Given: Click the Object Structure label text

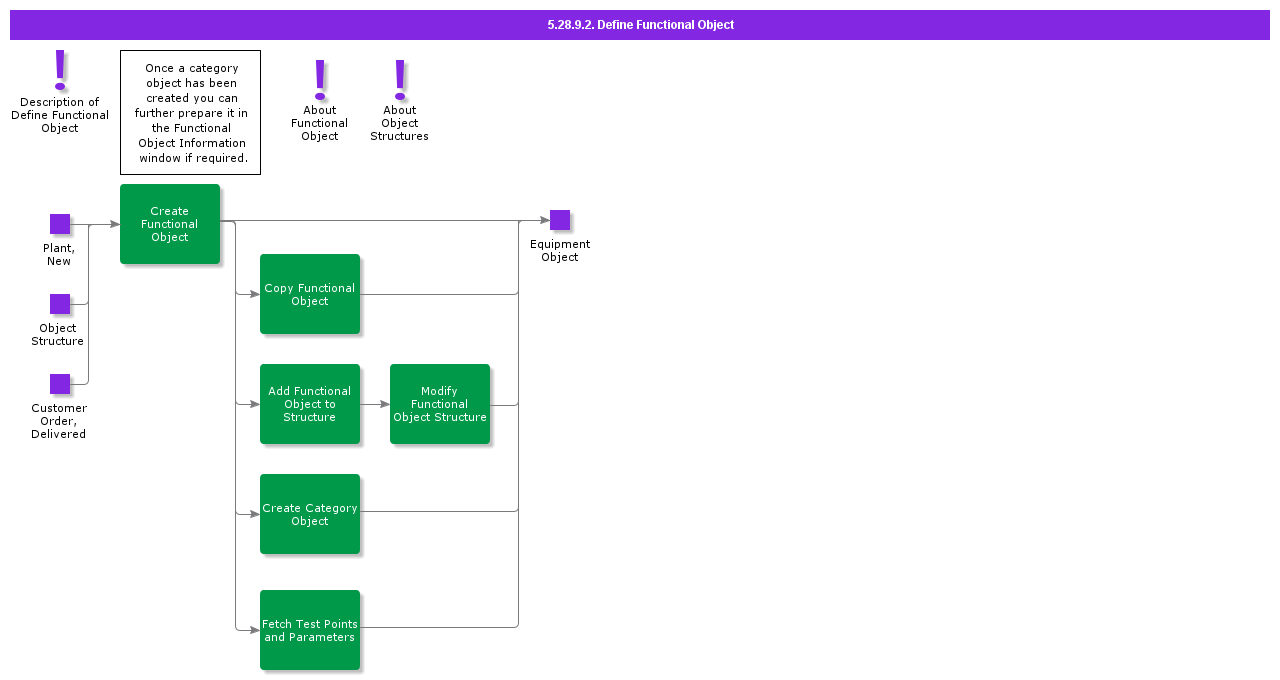Looking at the screenshot, I should [x=58, y=335].
